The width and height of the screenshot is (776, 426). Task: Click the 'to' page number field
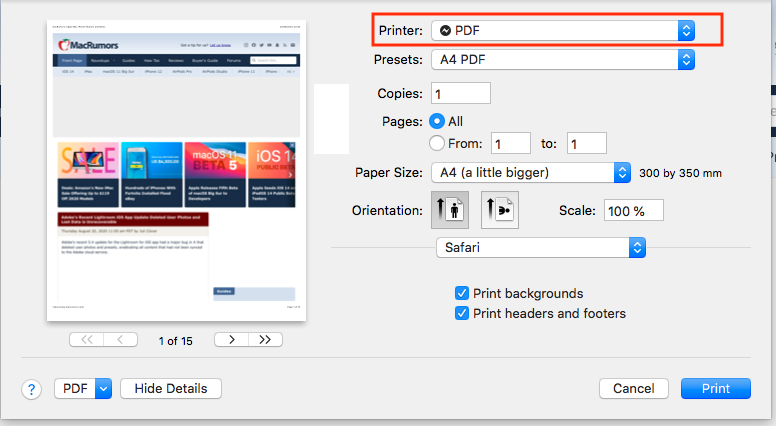tap(586, 143)
